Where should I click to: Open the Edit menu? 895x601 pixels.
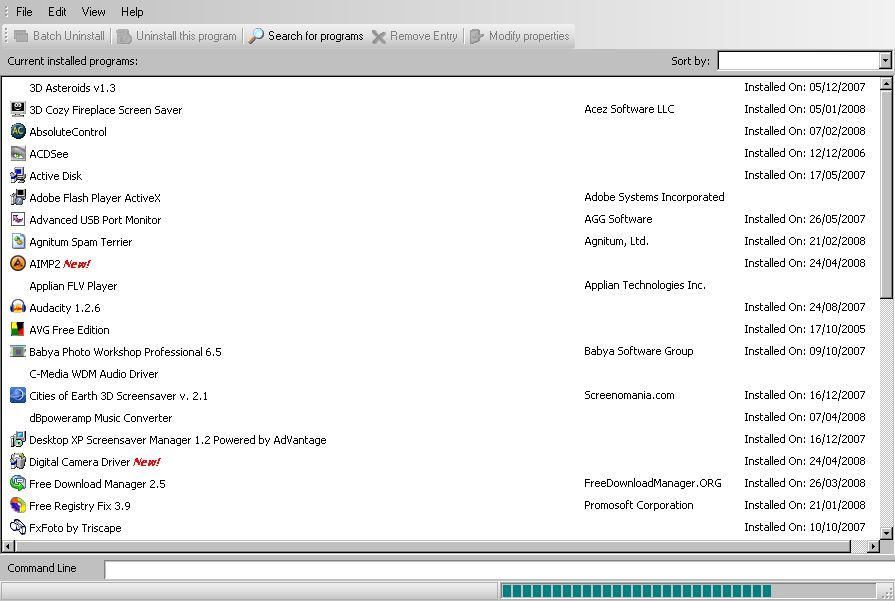(57, 11)
